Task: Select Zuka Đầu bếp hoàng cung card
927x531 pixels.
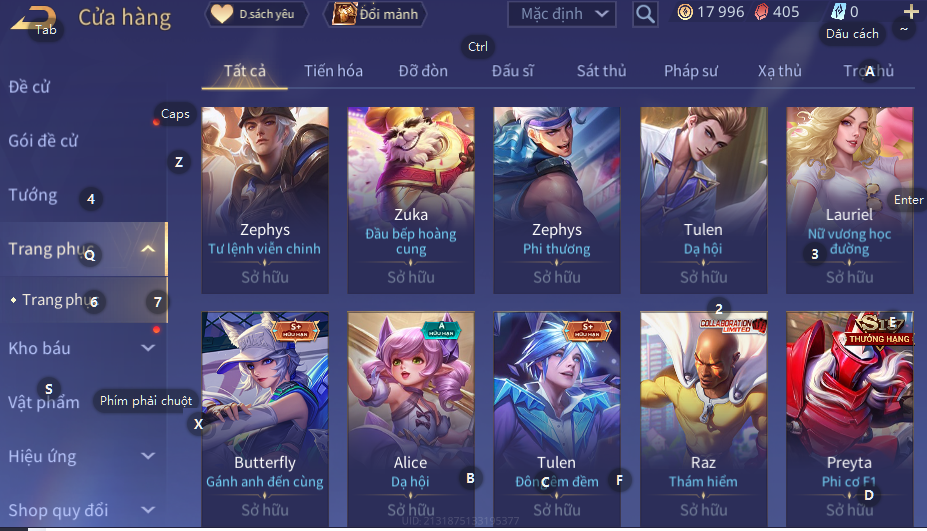Action: 411,200
